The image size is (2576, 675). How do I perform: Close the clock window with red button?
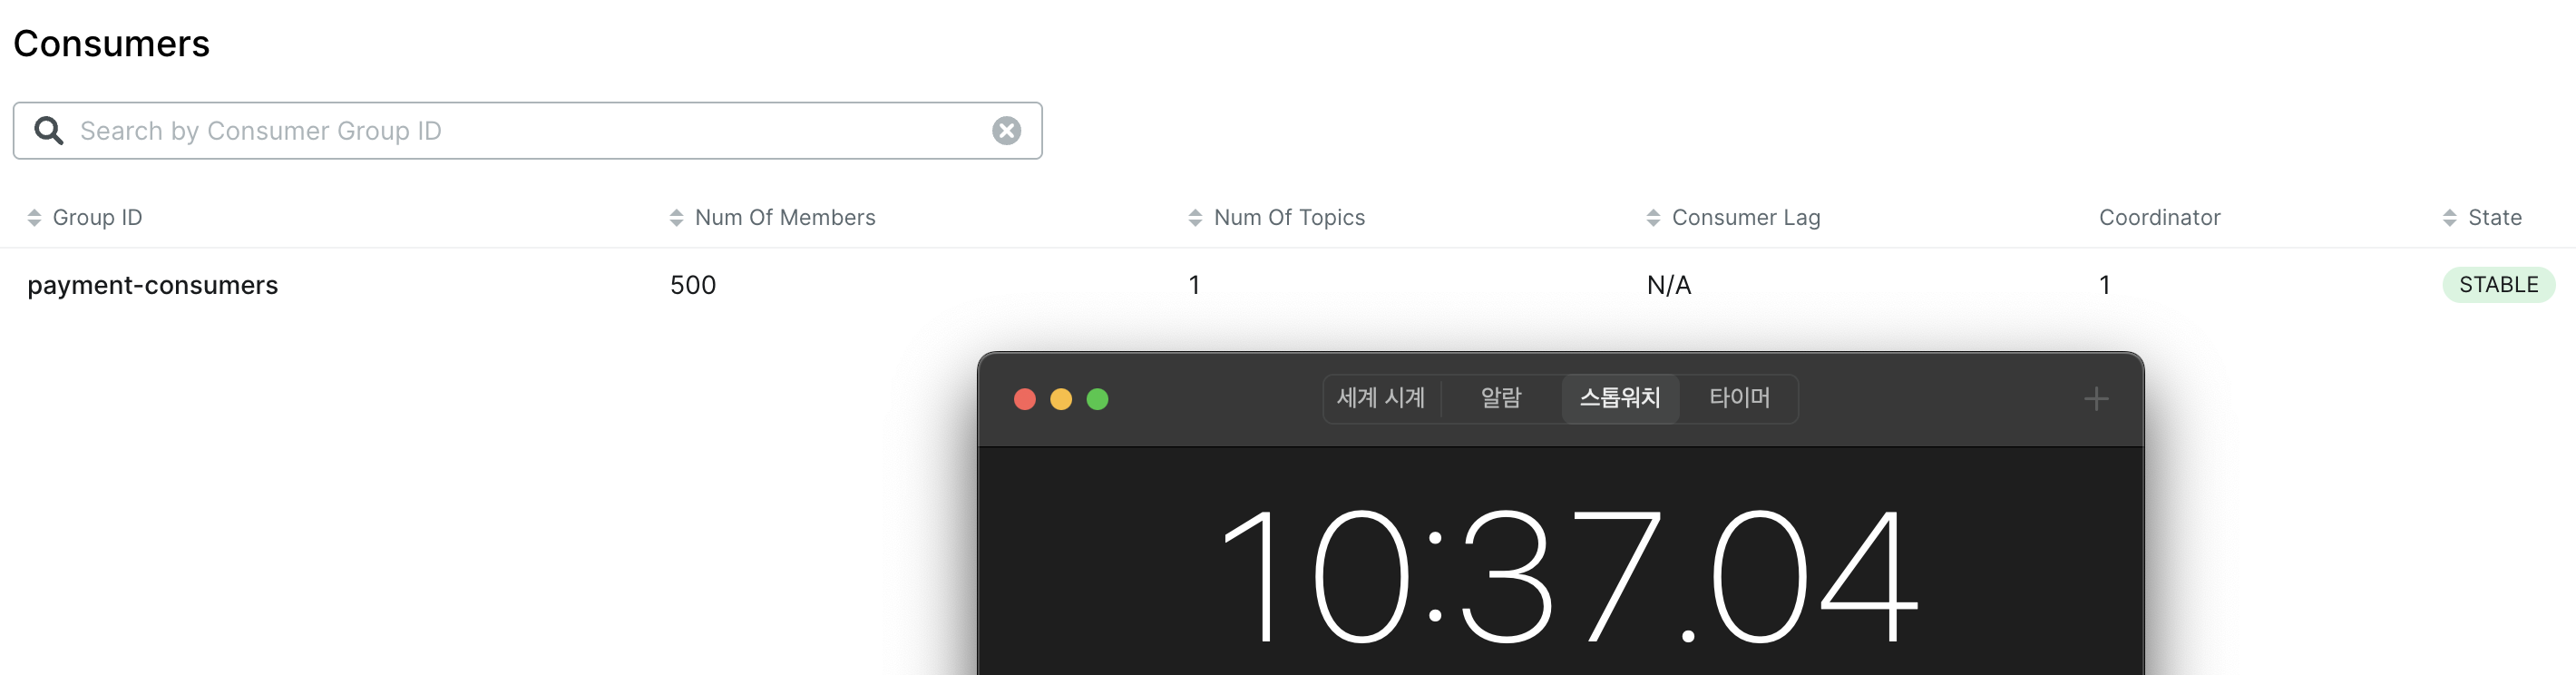pos(1024,399)
